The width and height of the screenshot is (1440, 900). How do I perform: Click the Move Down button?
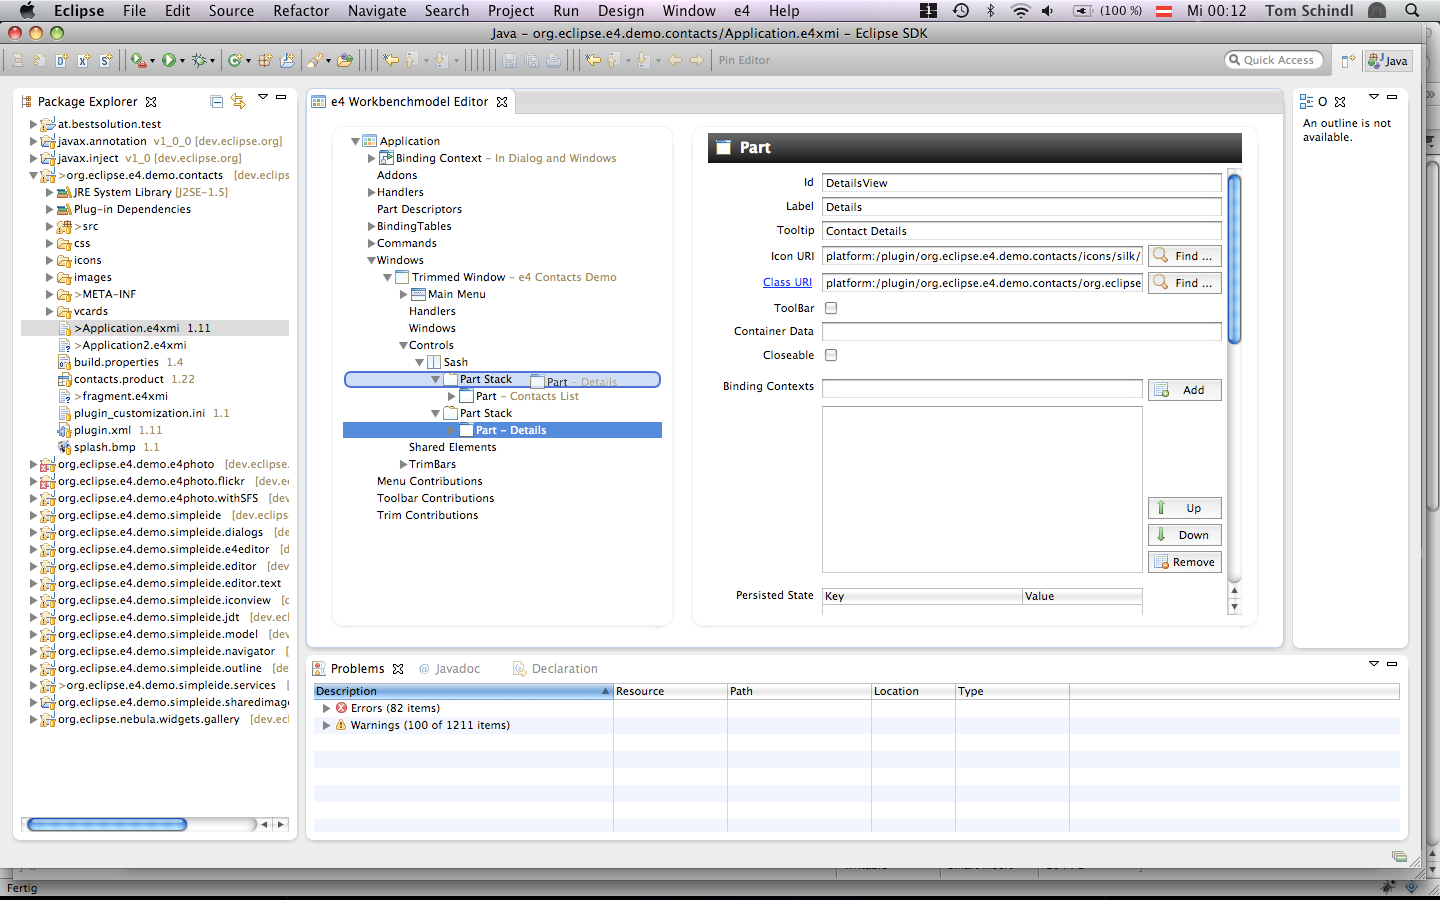(1185, 535)
